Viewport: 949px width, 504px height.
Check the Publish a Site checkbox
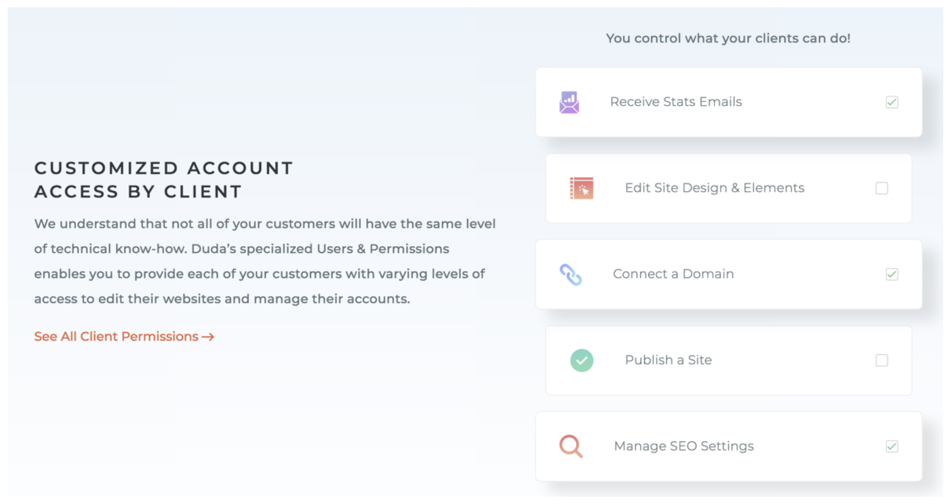coord(882,361)
